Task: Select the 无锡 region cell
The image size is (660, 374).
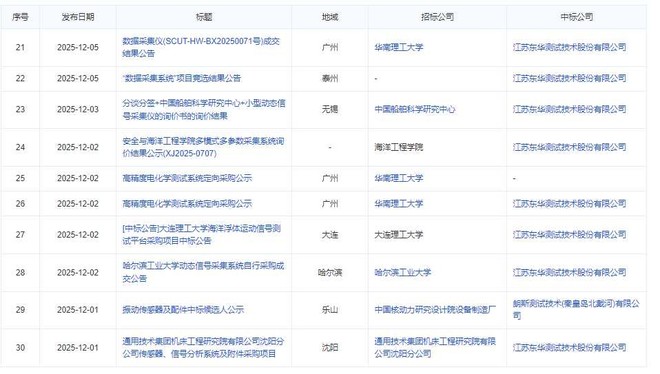Action: coord(330,109)
